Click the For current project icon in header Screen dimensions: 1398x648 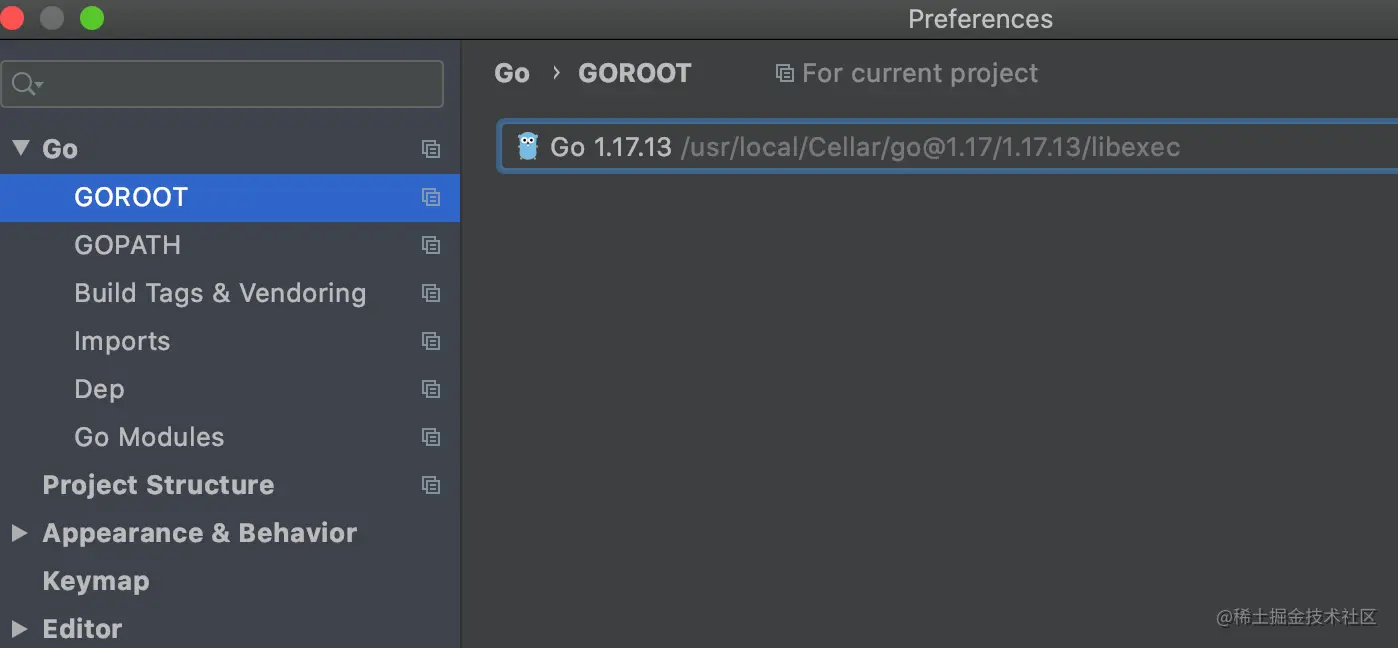coord(785,73)
